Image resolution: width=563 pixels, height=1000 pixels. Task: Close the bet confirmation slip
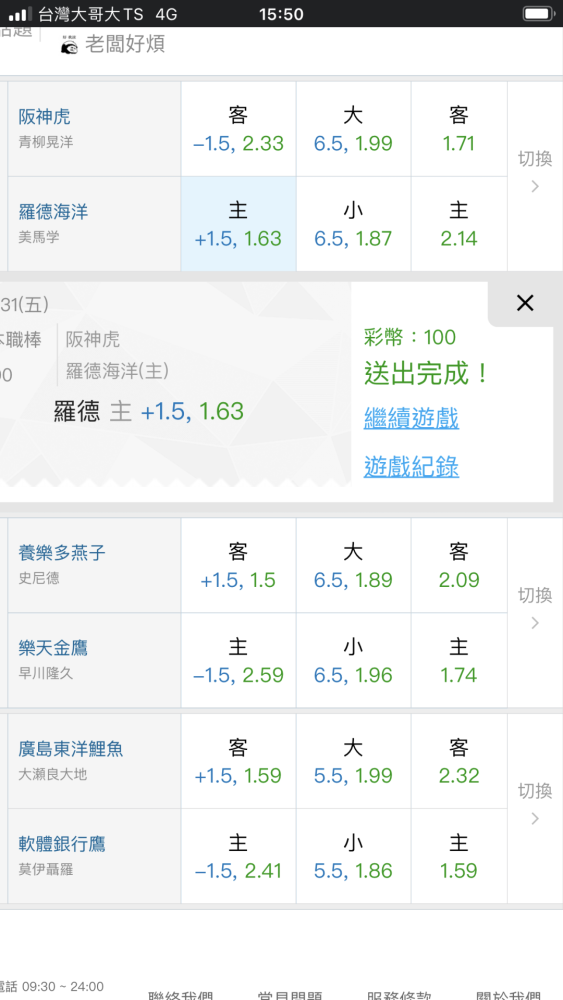click(x=525, y=303)
